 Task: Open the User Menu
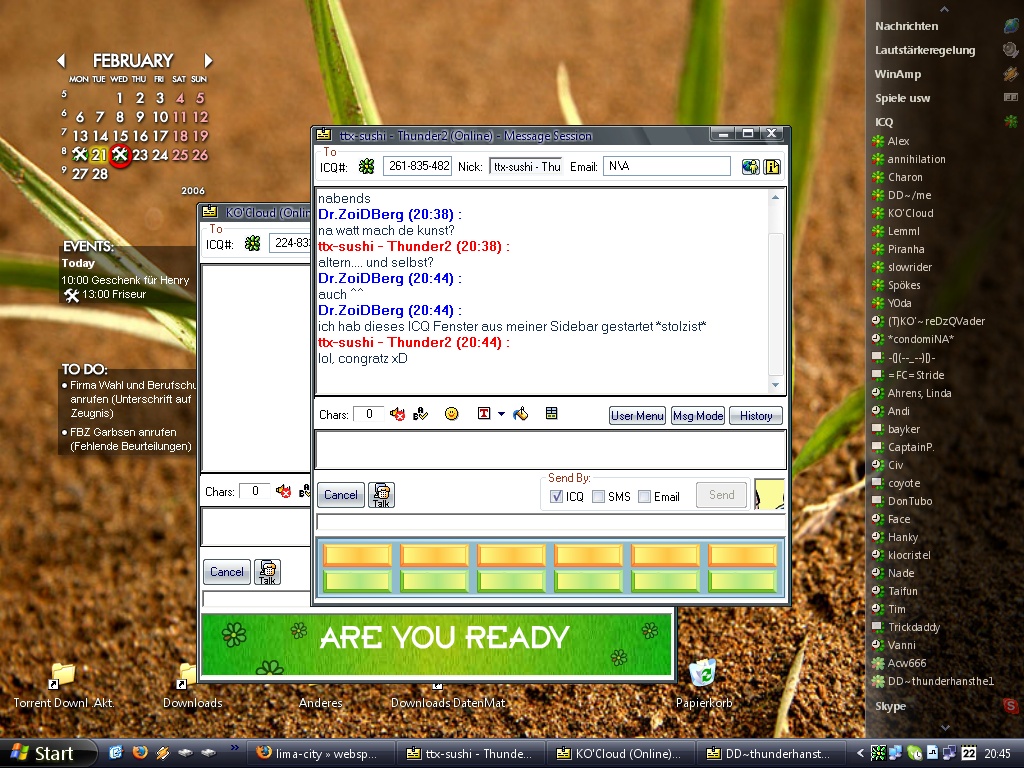coord(637,416)
